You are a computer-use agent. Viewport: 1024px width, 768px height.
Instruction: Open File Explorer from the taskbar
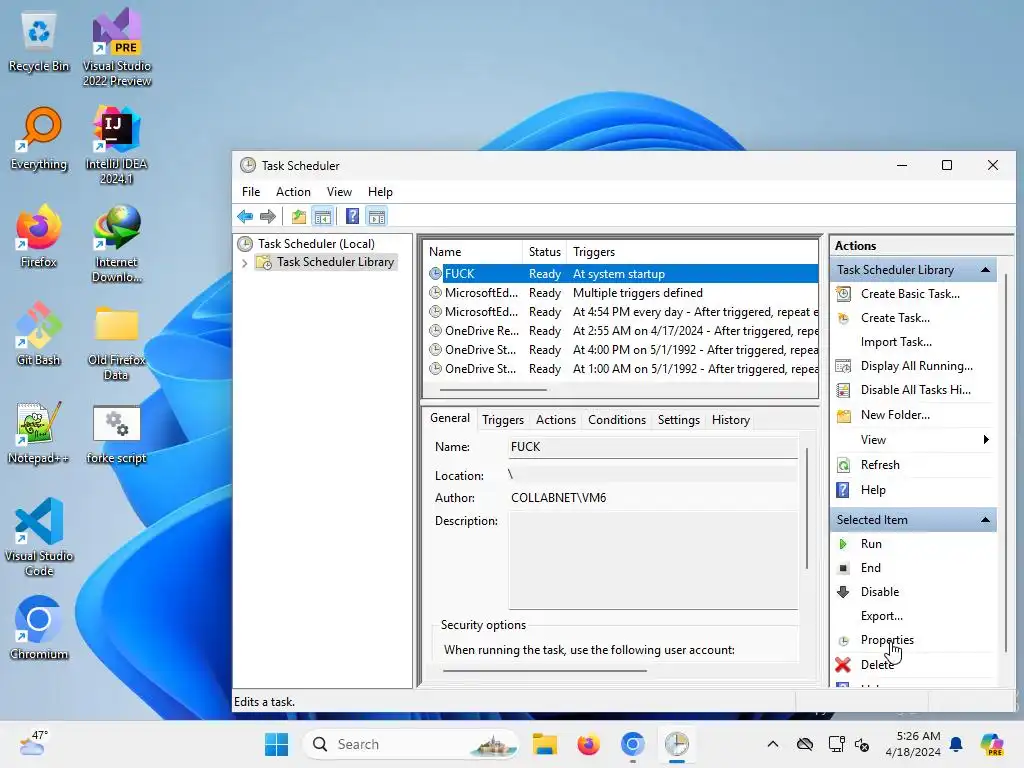(545, 744)
